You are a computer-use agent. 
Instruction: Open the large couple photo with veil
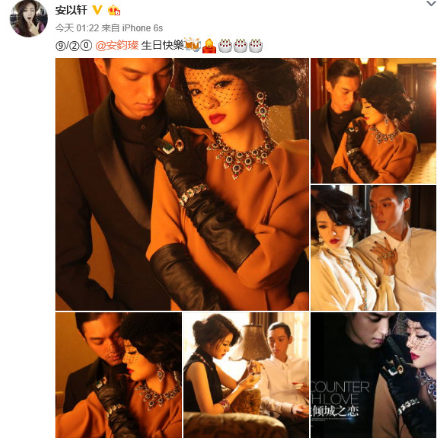coord(182,184)
